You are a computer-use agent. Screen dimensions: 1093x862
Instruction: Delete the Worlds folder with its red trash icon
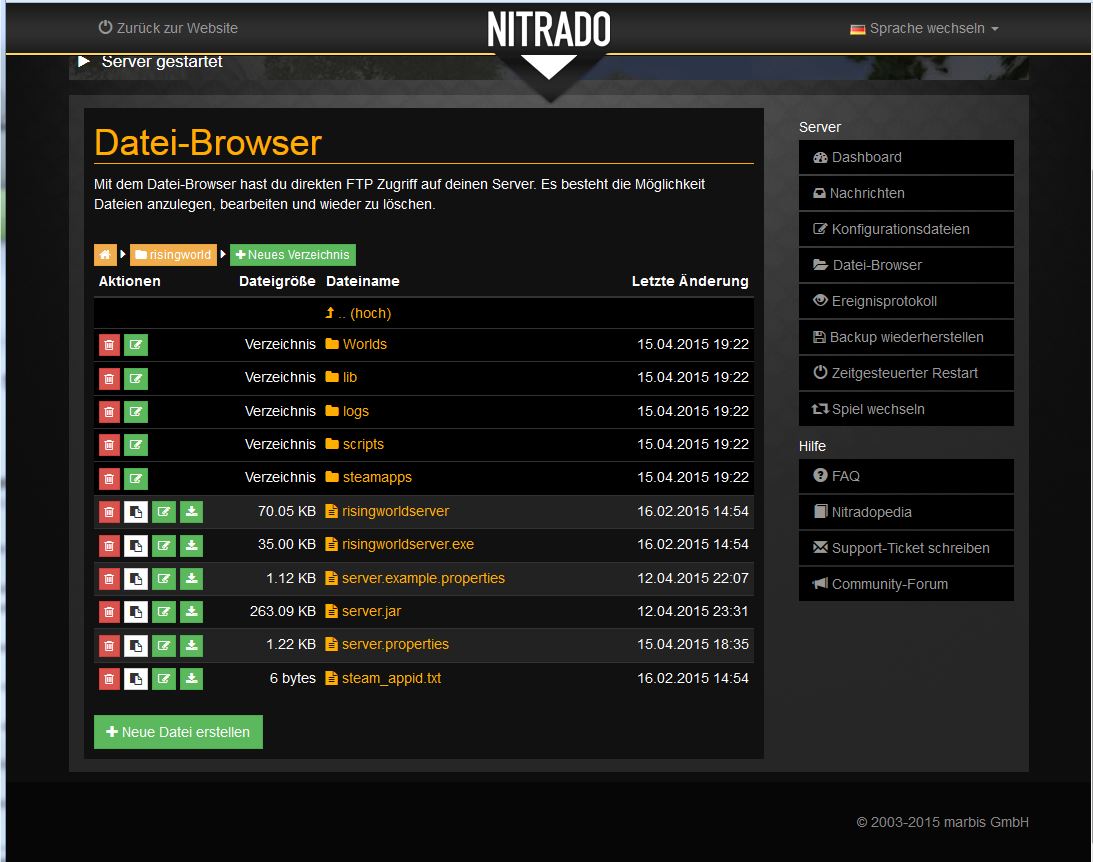tap(109, 345)
